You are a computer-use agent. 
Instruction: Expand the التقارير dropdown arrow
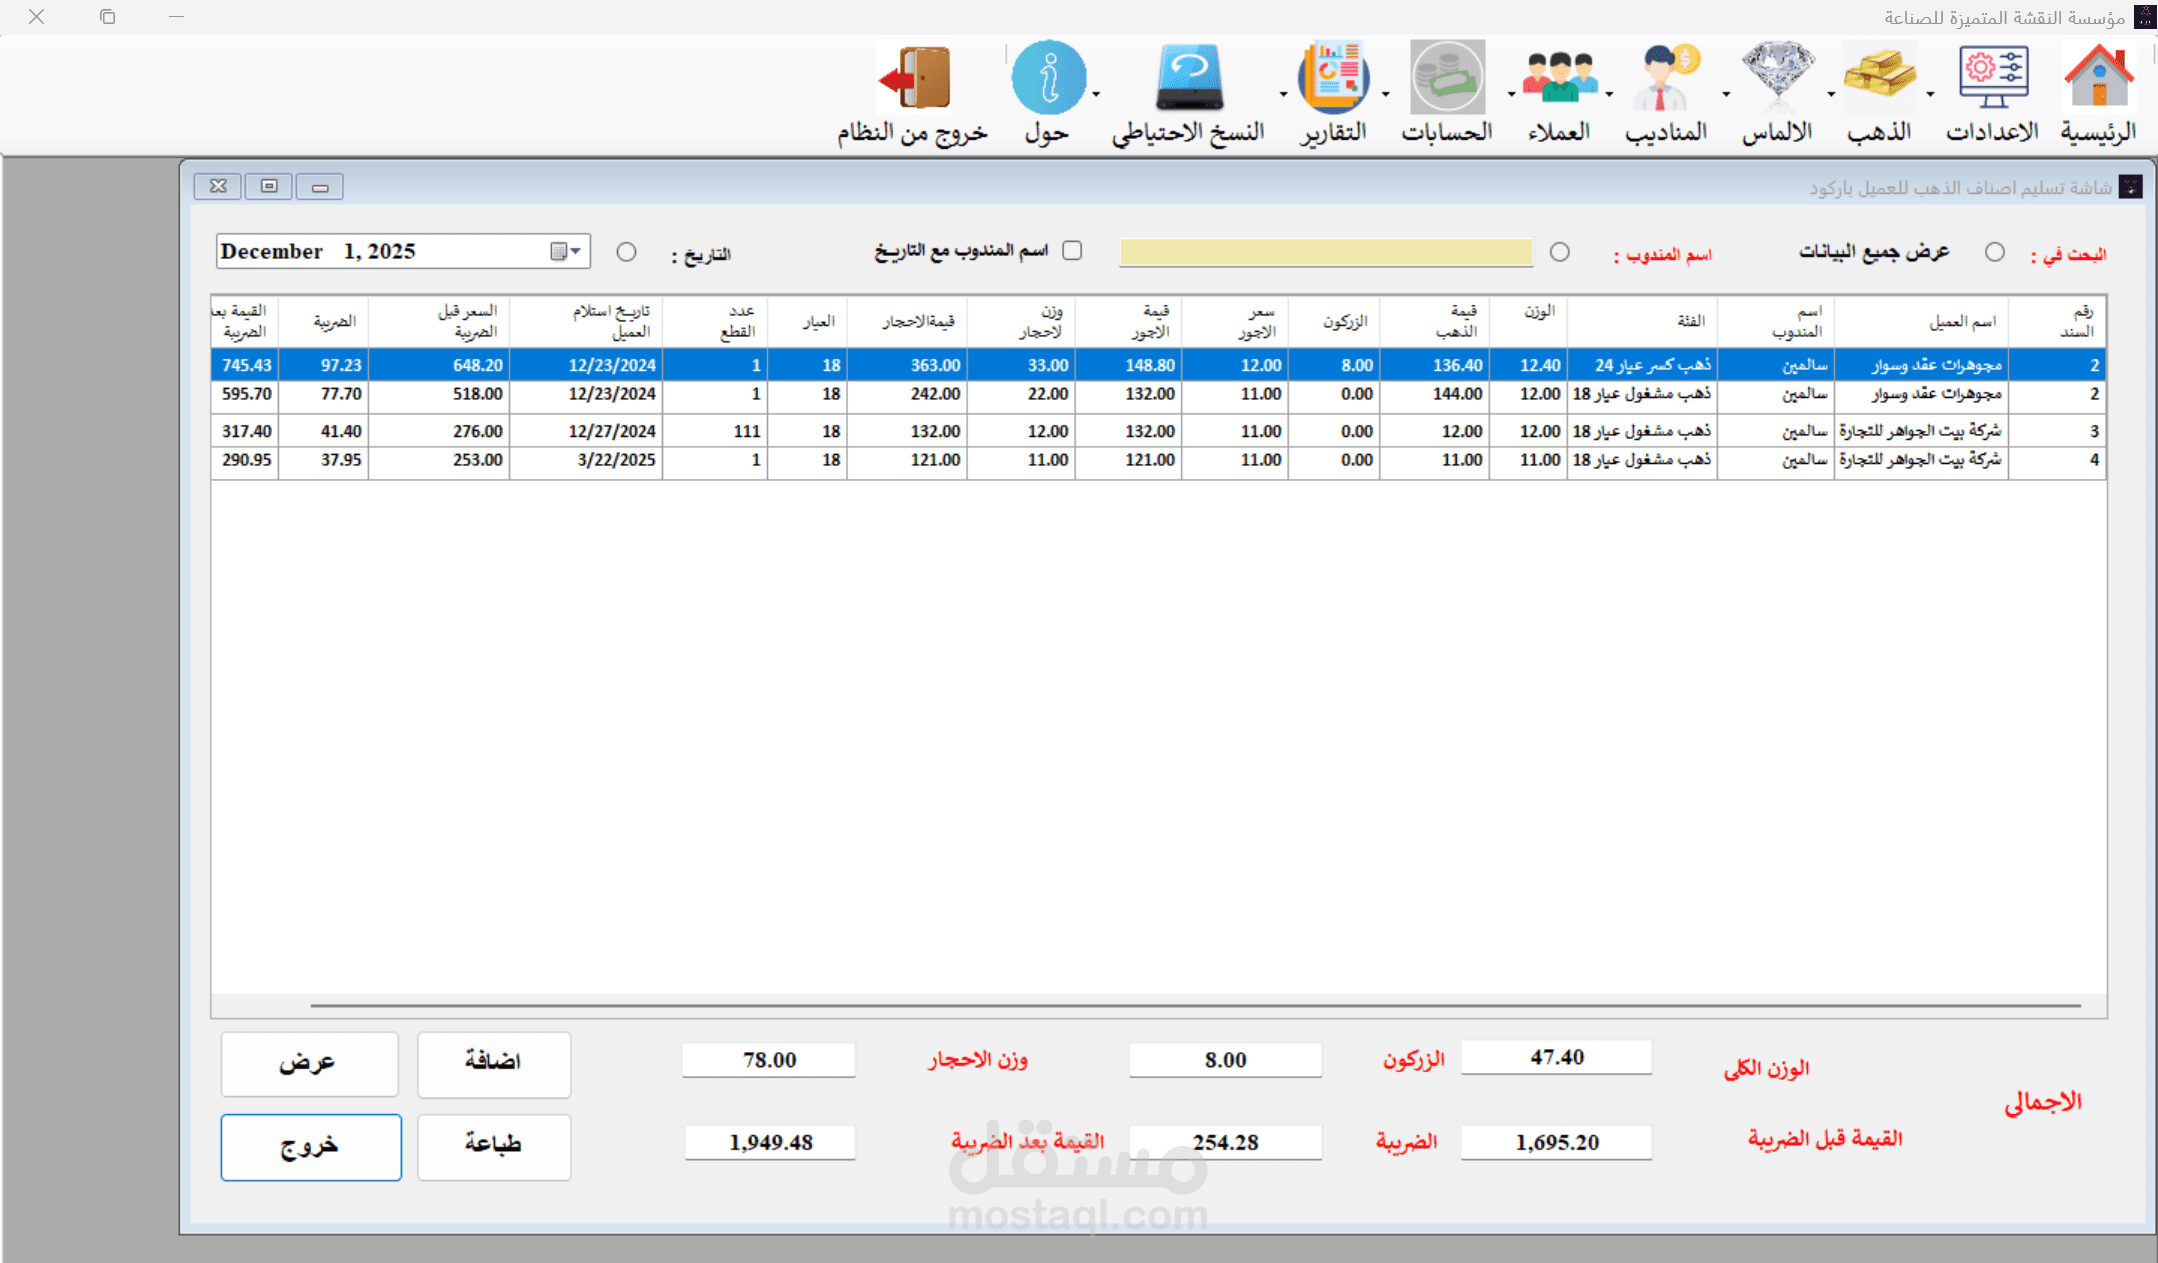point(1283,95)
